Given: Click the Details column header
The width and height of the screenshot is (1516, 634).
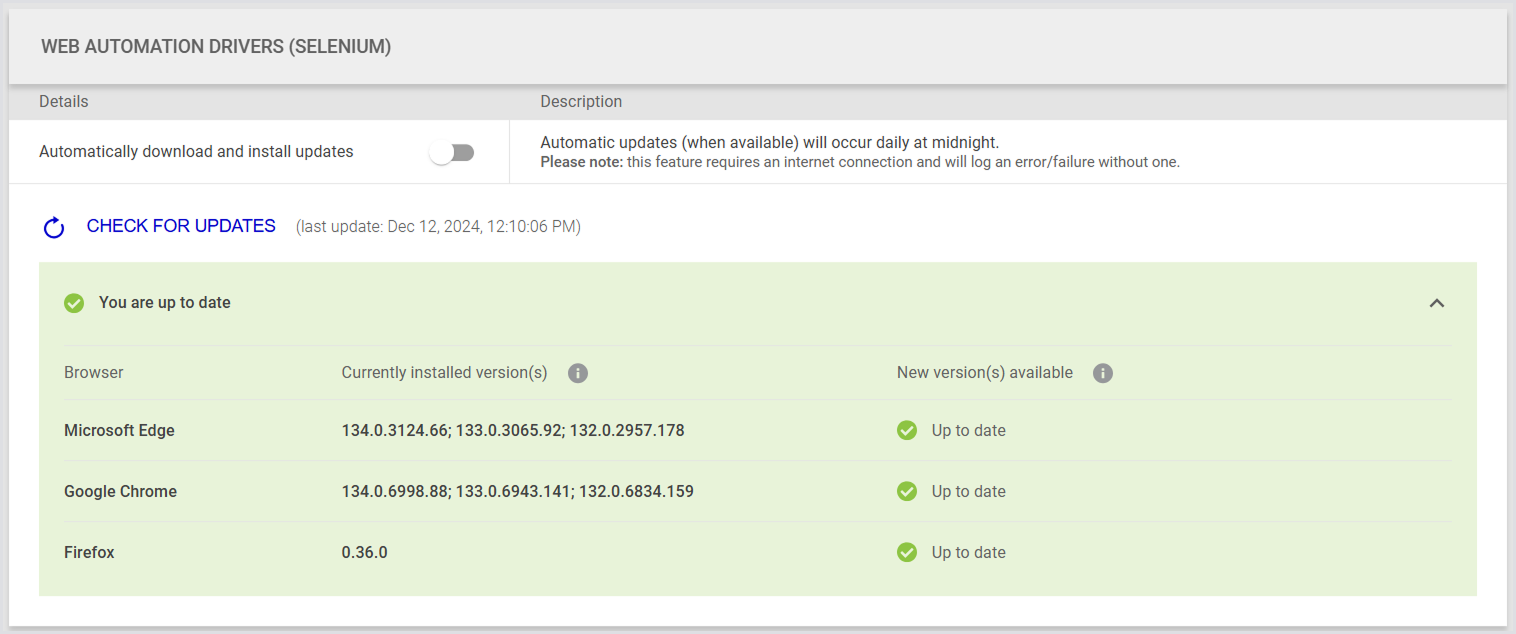Looking at the screenshot, I should tap(64, 102).
